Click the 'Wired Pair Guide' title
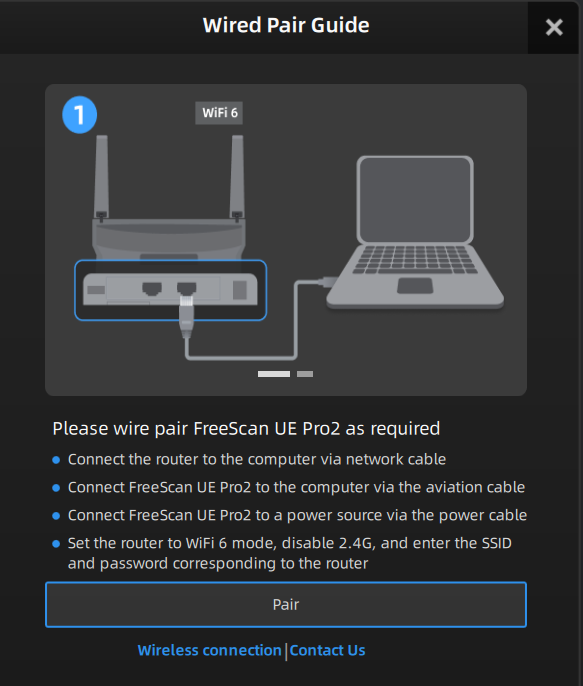Viewport: 583px width, 686px height. point(286,25)
